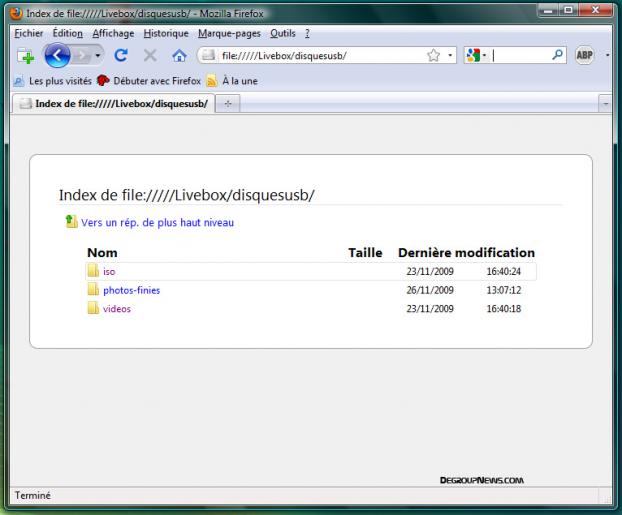Go to the Home page icon
Viewport: 622px width, 515px height.
click(179, 56)
